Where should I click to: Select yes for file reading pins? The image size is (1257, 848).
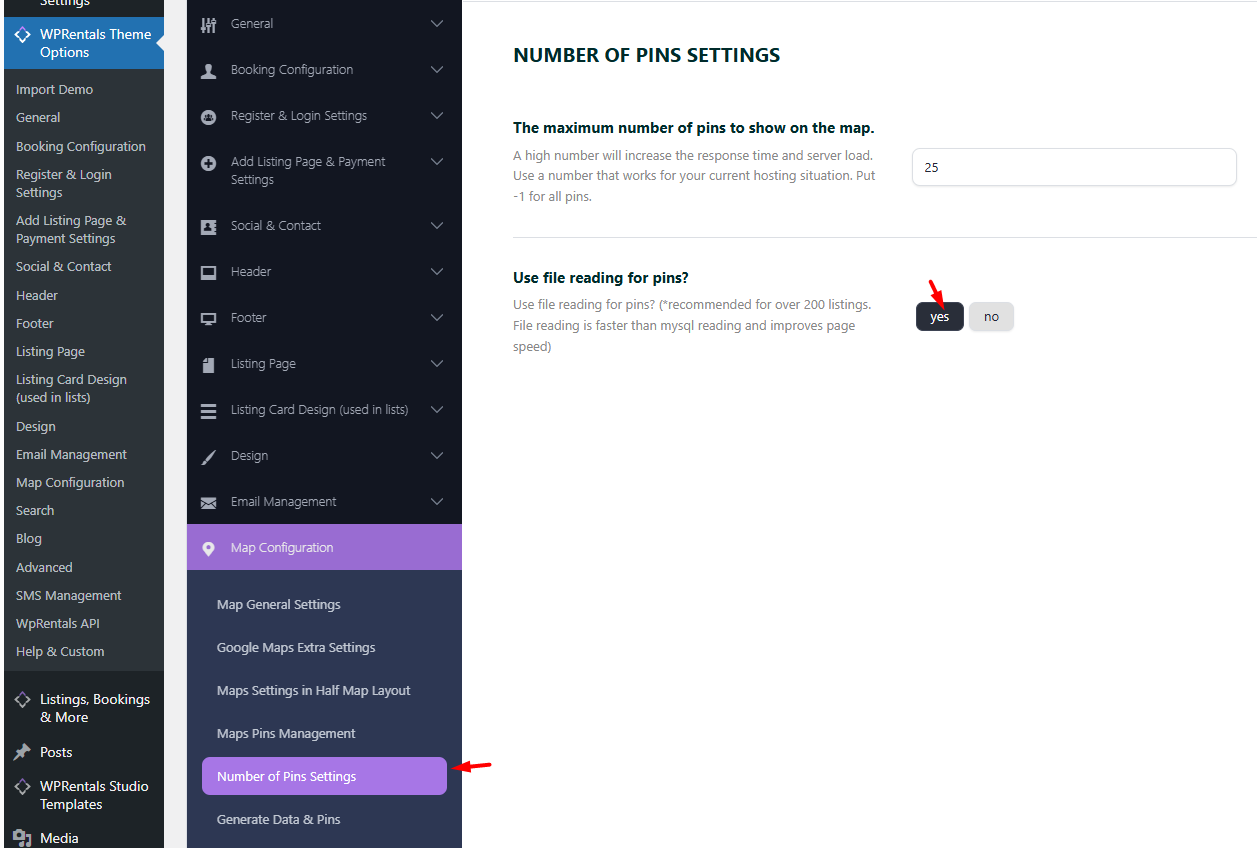[x=939, y=317]
